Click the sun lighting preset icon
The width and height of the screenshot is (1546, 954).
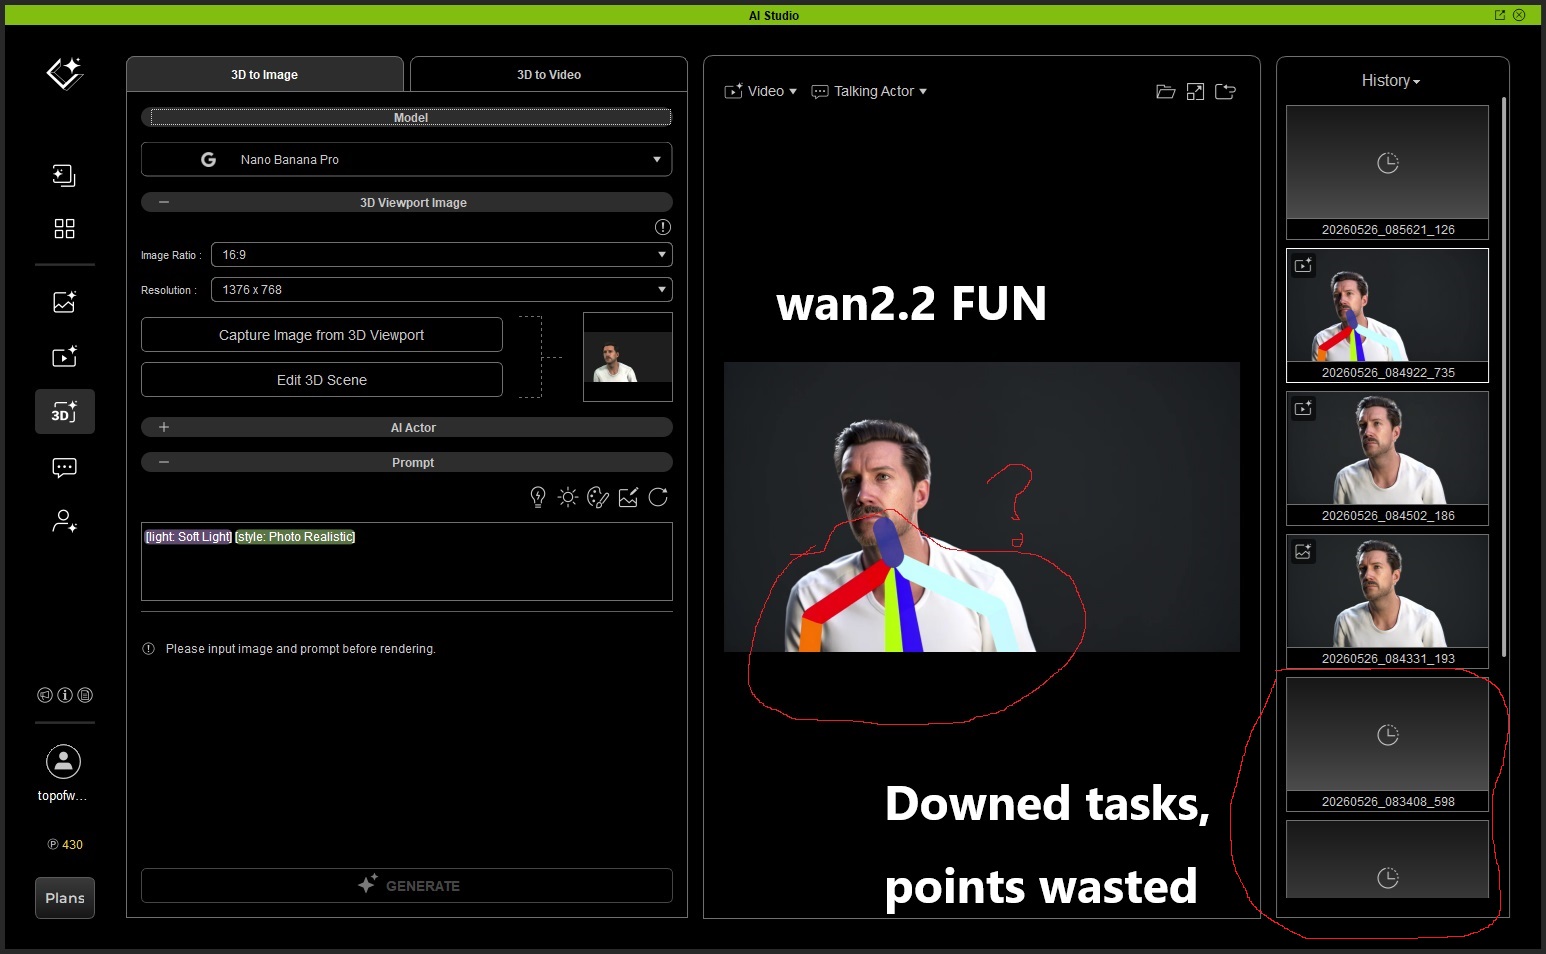(x=568, y=497)
